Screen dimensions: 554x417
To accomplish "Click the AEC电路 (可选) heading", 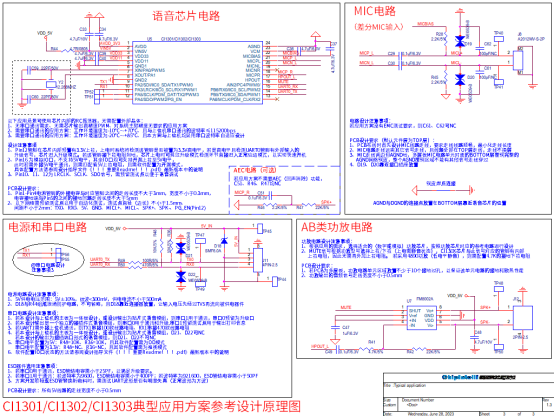I will [254, 170].
